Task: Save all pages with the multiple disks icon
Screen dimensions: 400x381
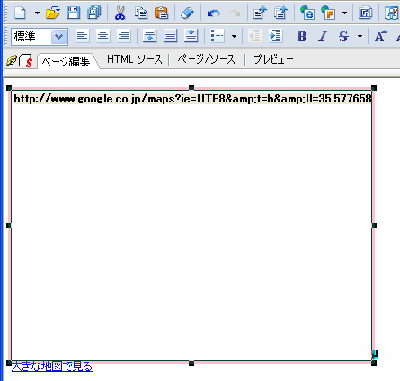Action: [x=94, y=13]
